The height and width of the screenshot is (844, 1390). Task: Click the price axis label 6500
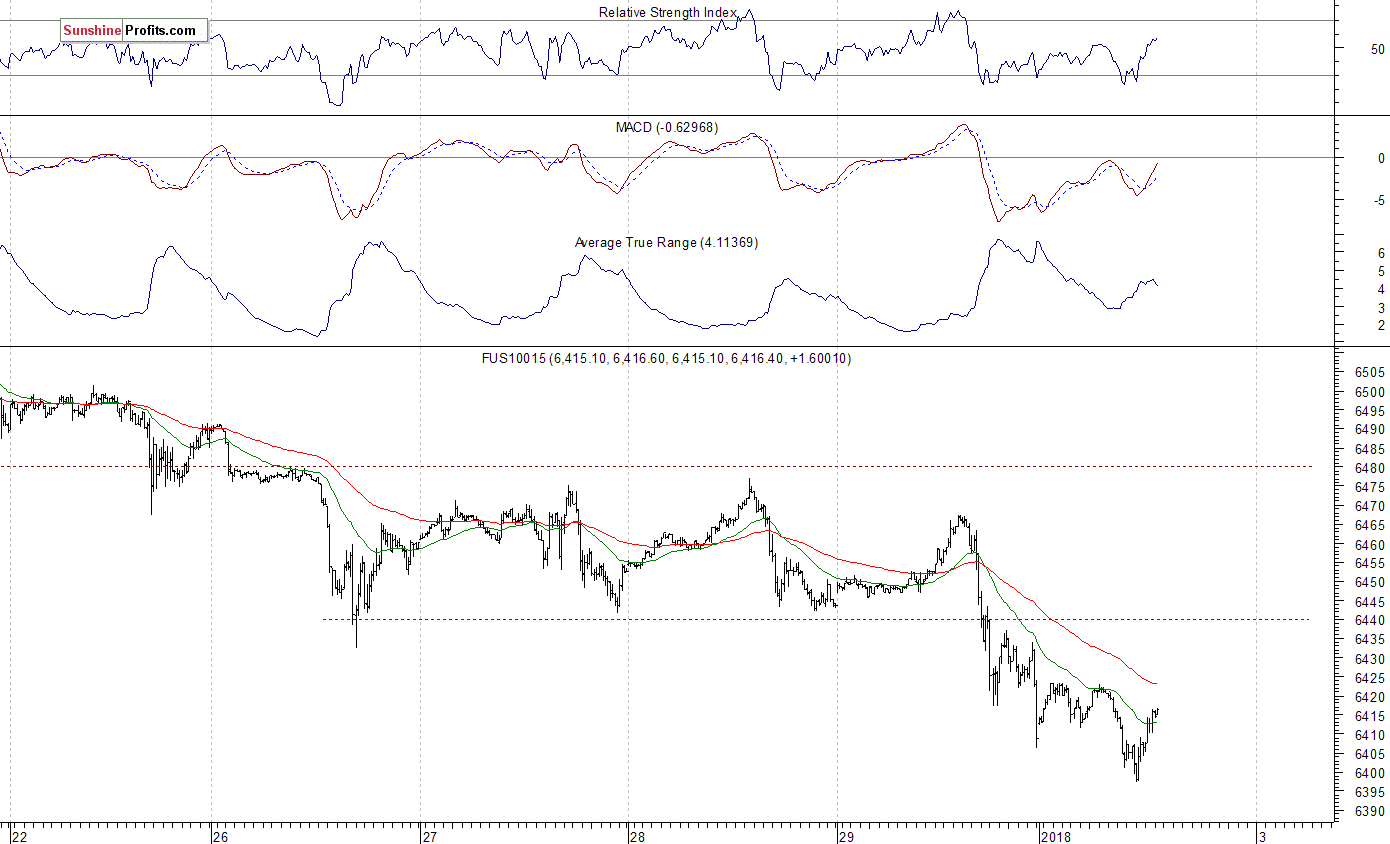[x=1370, y=392]
